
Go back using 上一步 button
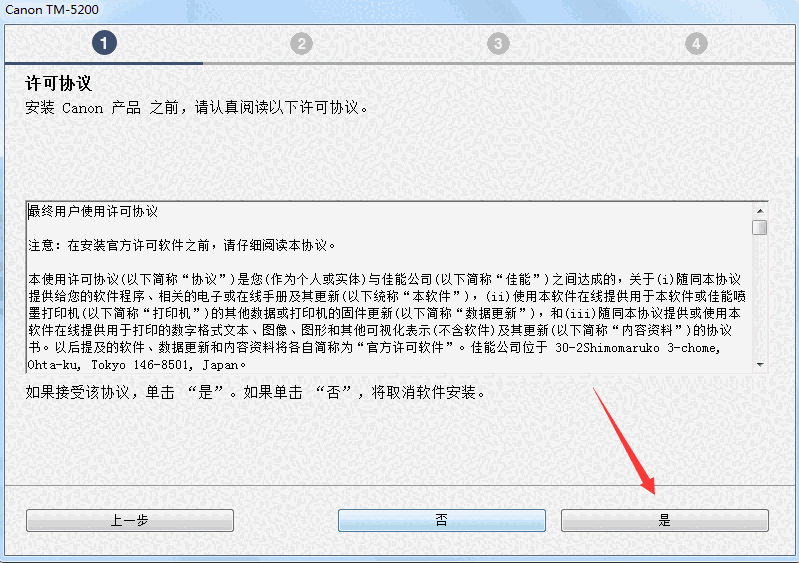tap(130, 520)
